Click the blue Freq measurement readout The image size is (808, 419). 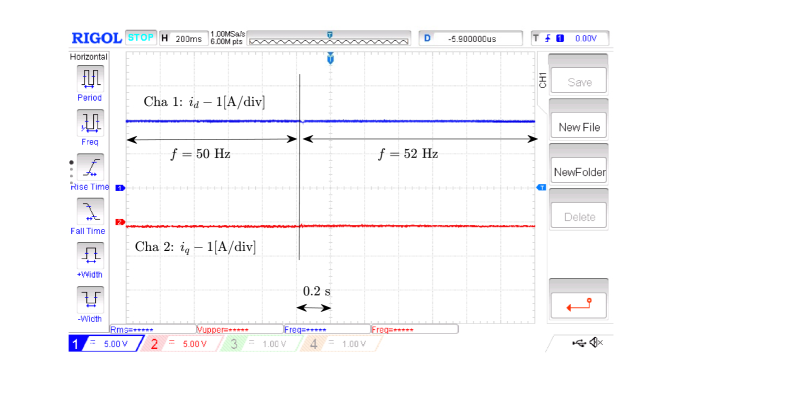[327, 329]
